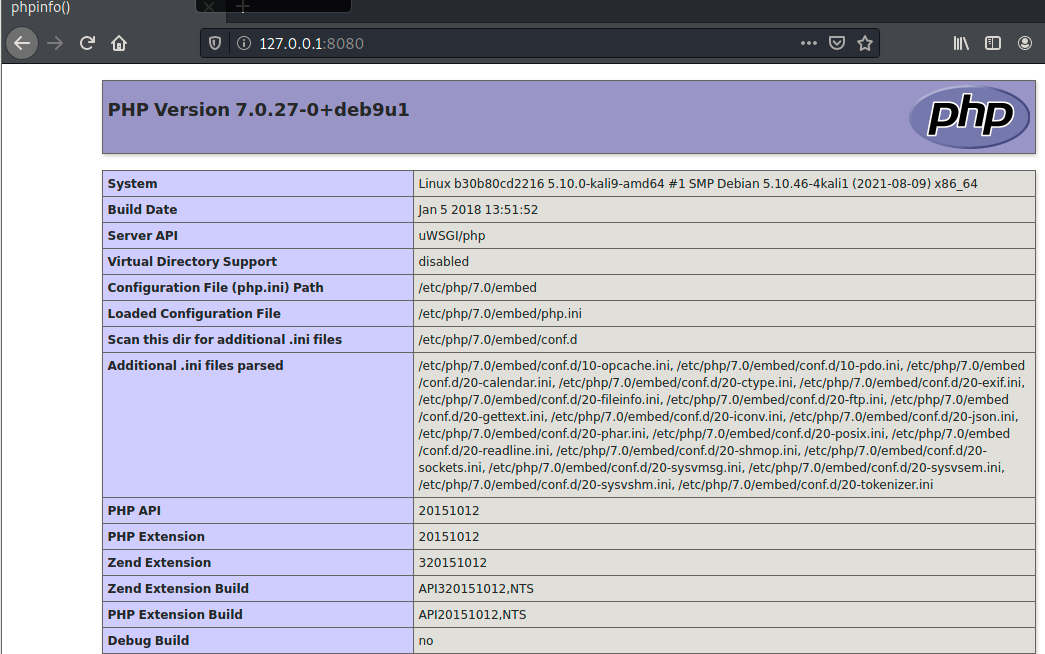Bookmark this page using the star
The height and width of the screenshot is (654, 1045).
point(865,43)
